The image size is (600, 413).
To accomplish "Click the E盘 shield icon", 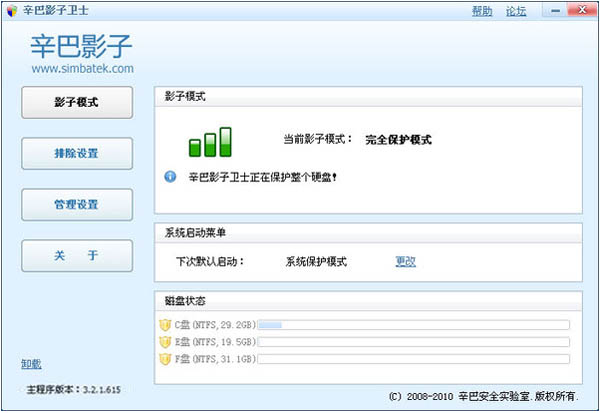I will (x=165, y=341).
